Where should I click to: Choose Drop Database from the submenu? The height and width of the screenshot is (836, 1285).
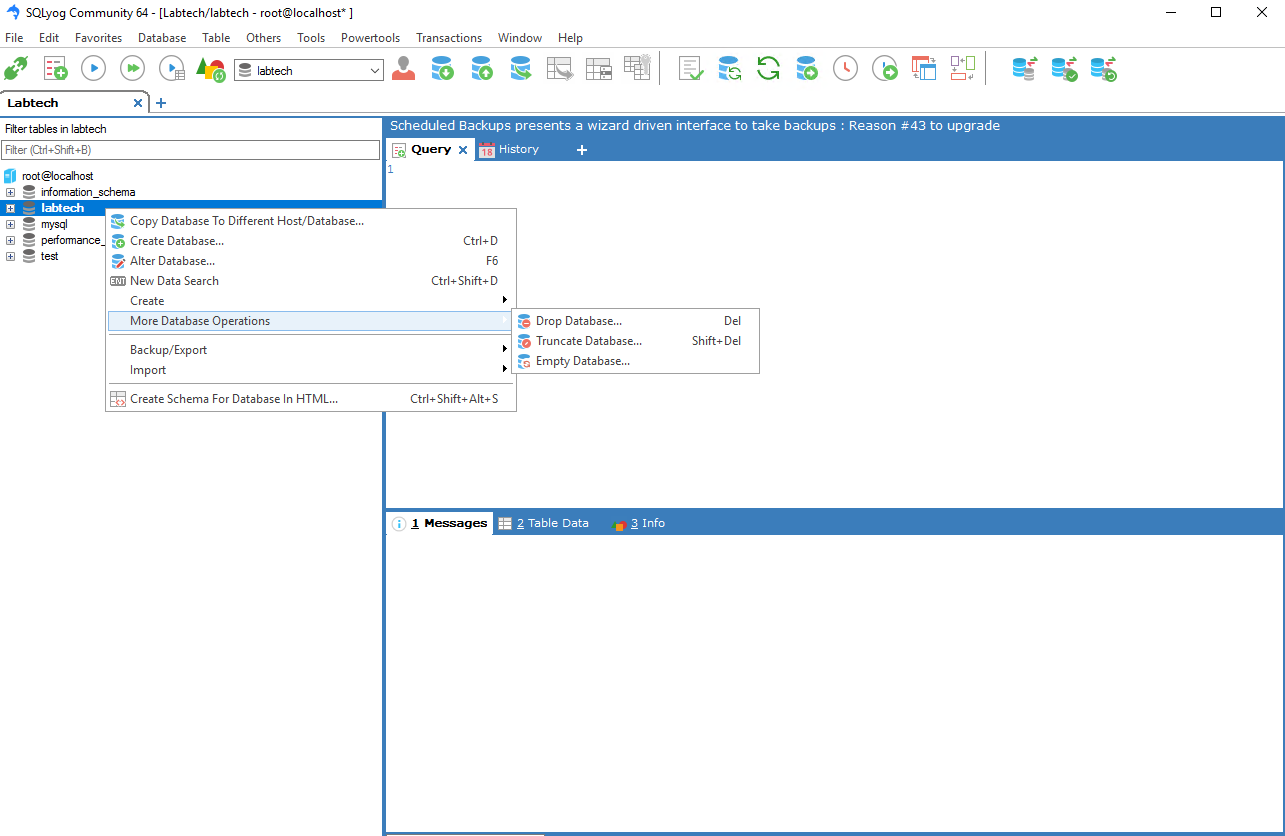pos(578,321)
